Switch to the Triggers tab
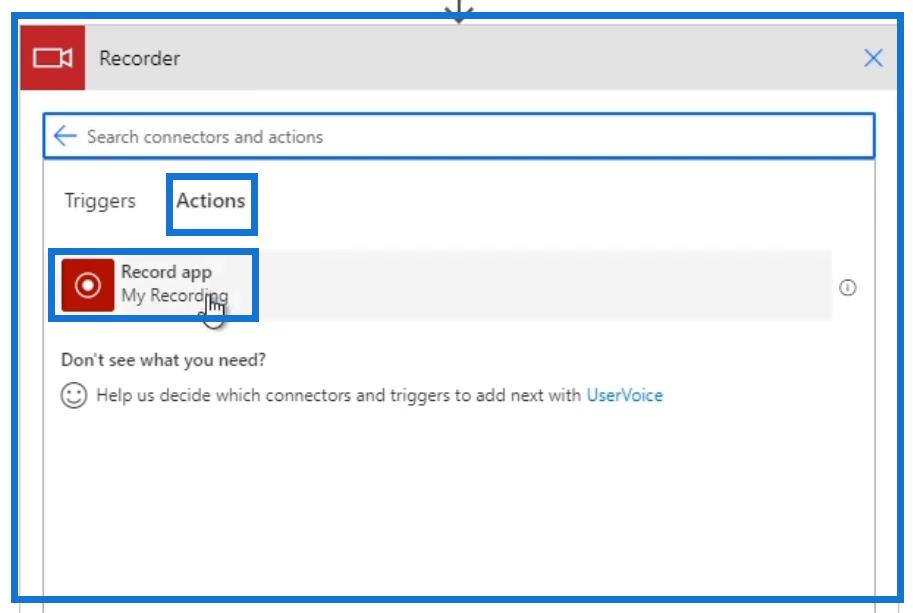 click(100, 201)
